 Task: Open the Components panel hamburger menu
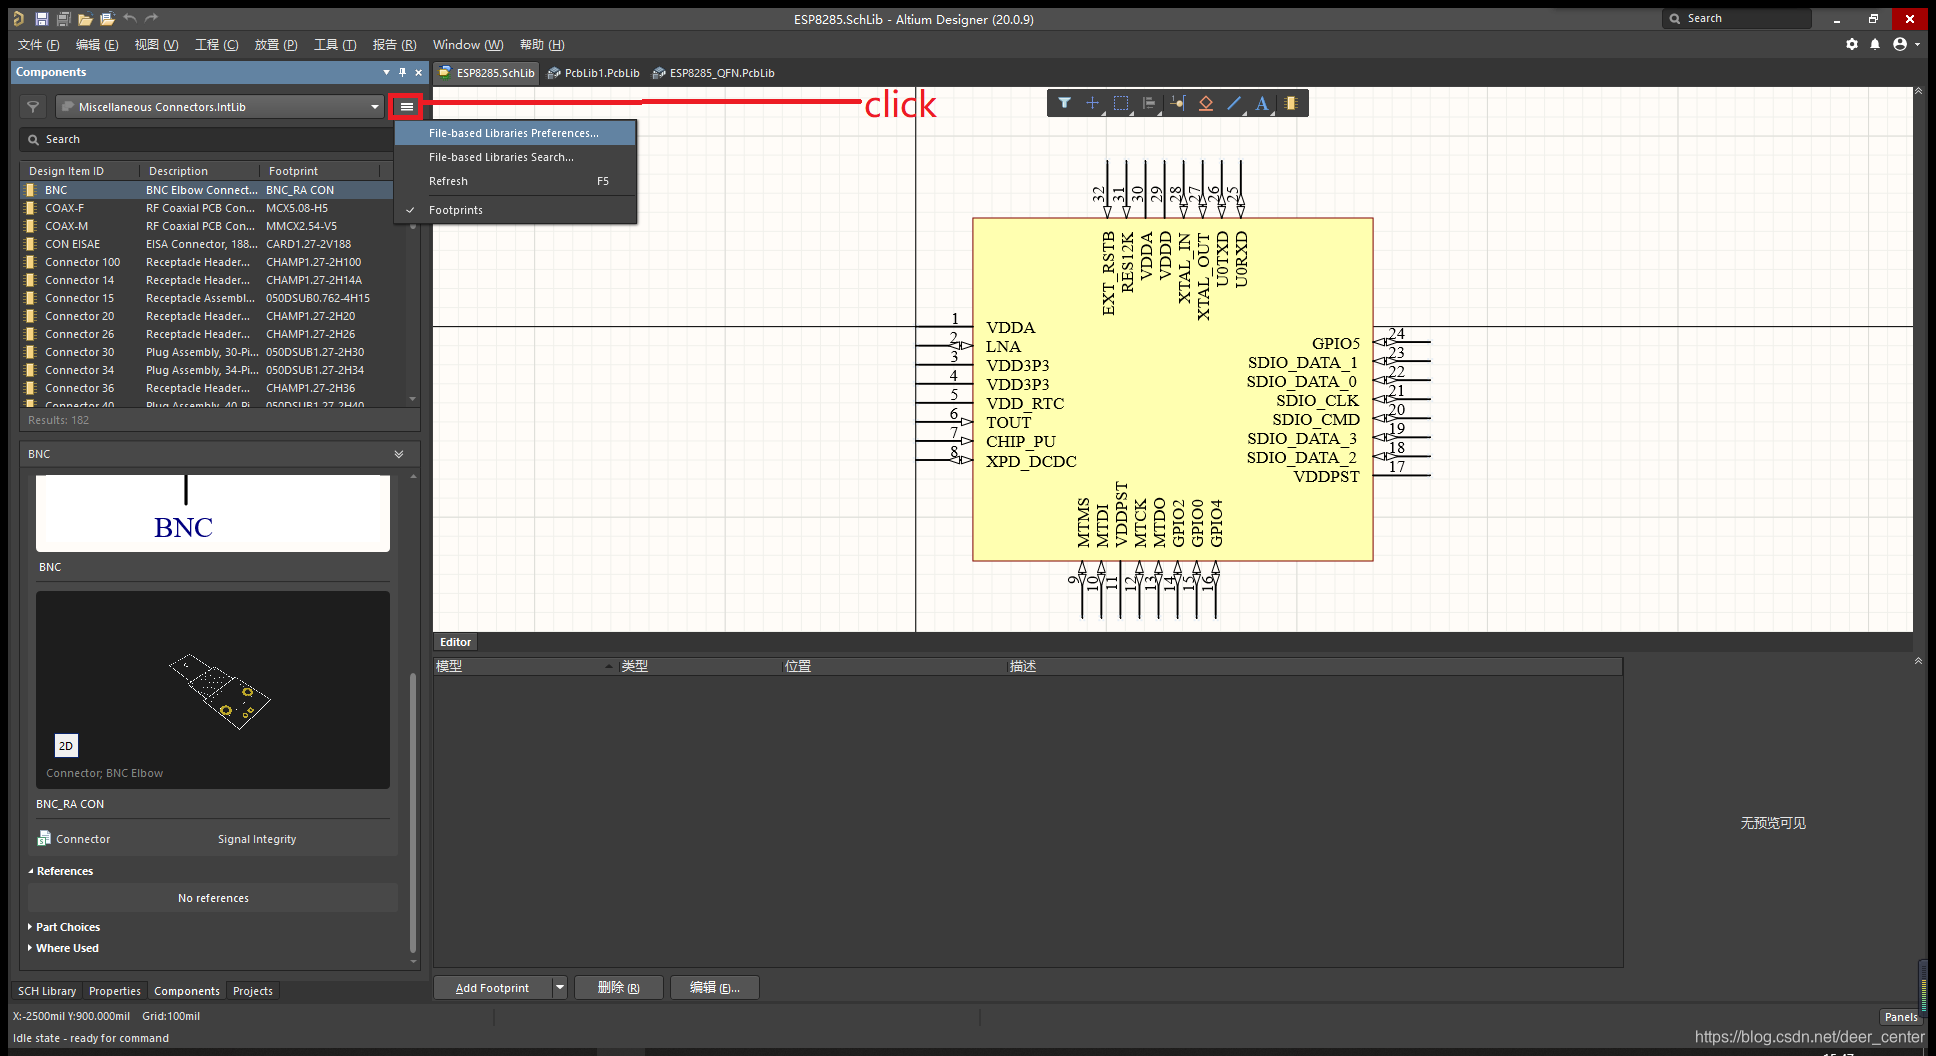pyautogui.click(x=406, y=107)
